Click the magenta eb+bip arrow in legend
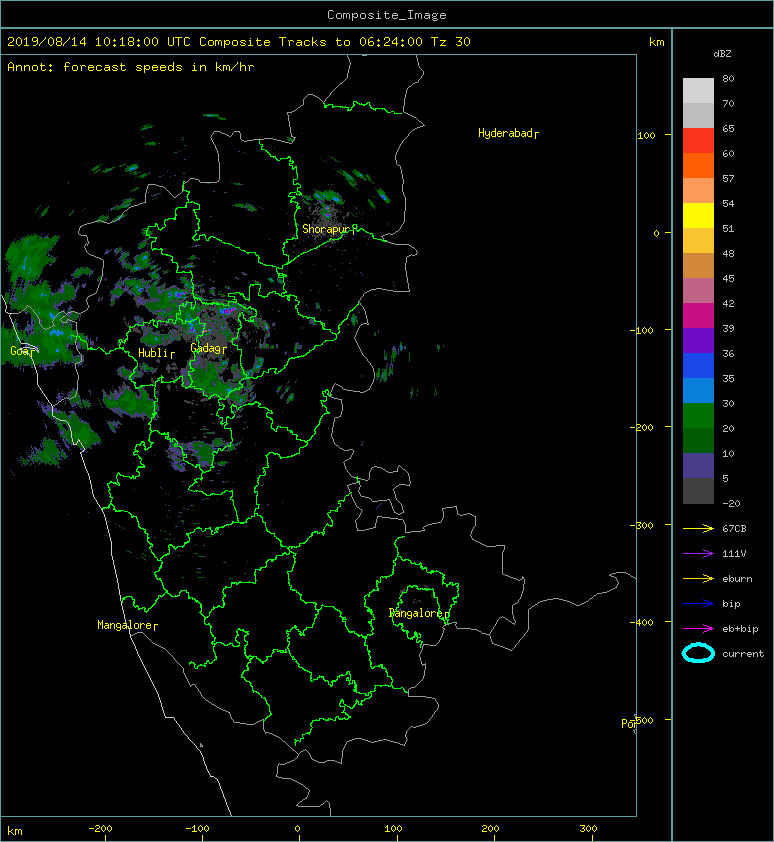Image resolution: width=774 pixels, height=842 pixels. pos(698,629)
